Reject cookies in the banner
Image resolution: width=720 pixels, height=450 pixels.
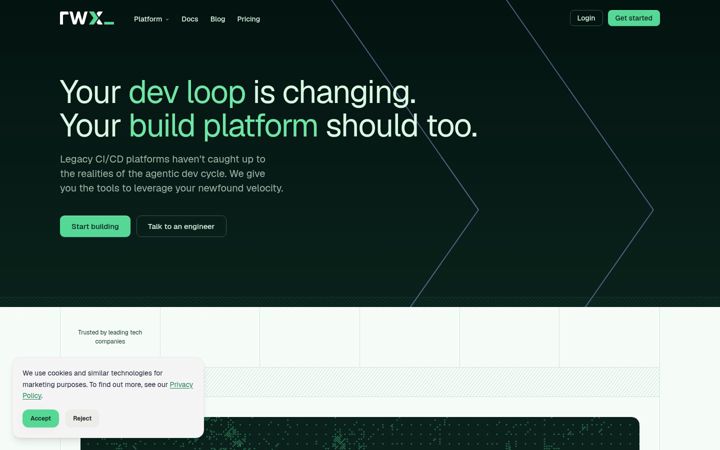tap(82, 418)
